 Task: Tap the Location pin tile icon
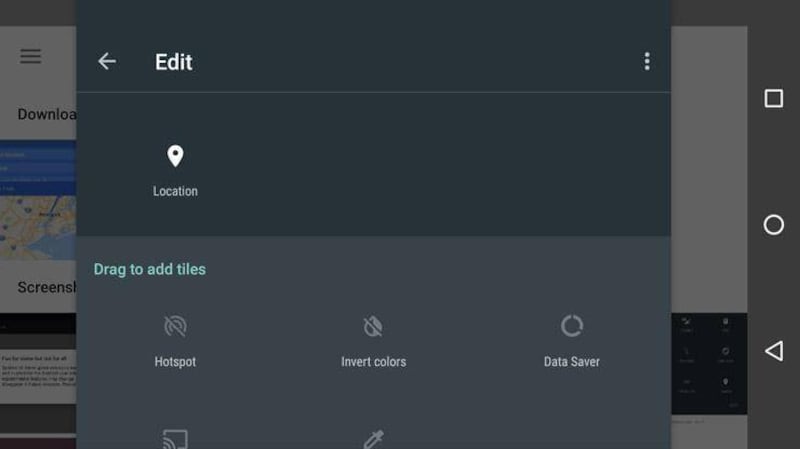click(x=175, y=156)
